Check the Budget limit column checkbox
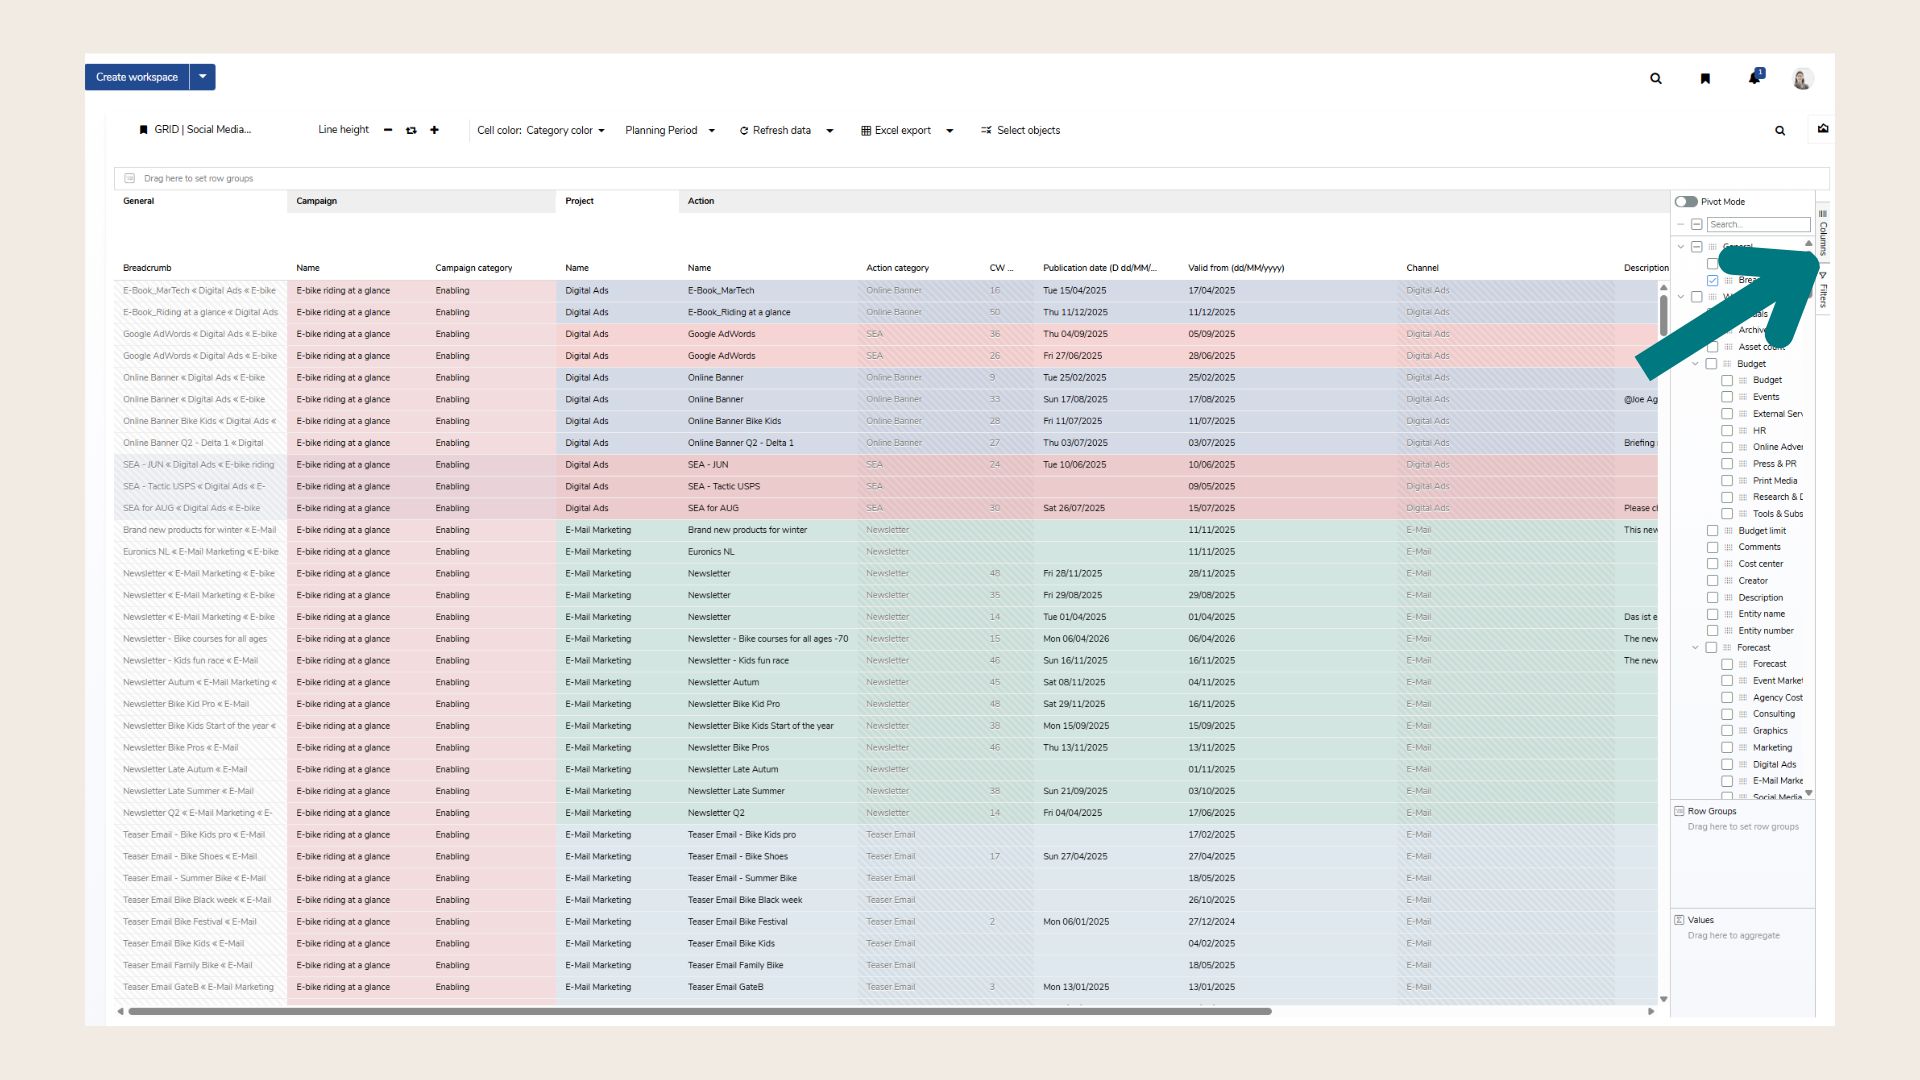Viewport: 1920px width, 1080px height. pyautogui.click(x=1712, y=531)
